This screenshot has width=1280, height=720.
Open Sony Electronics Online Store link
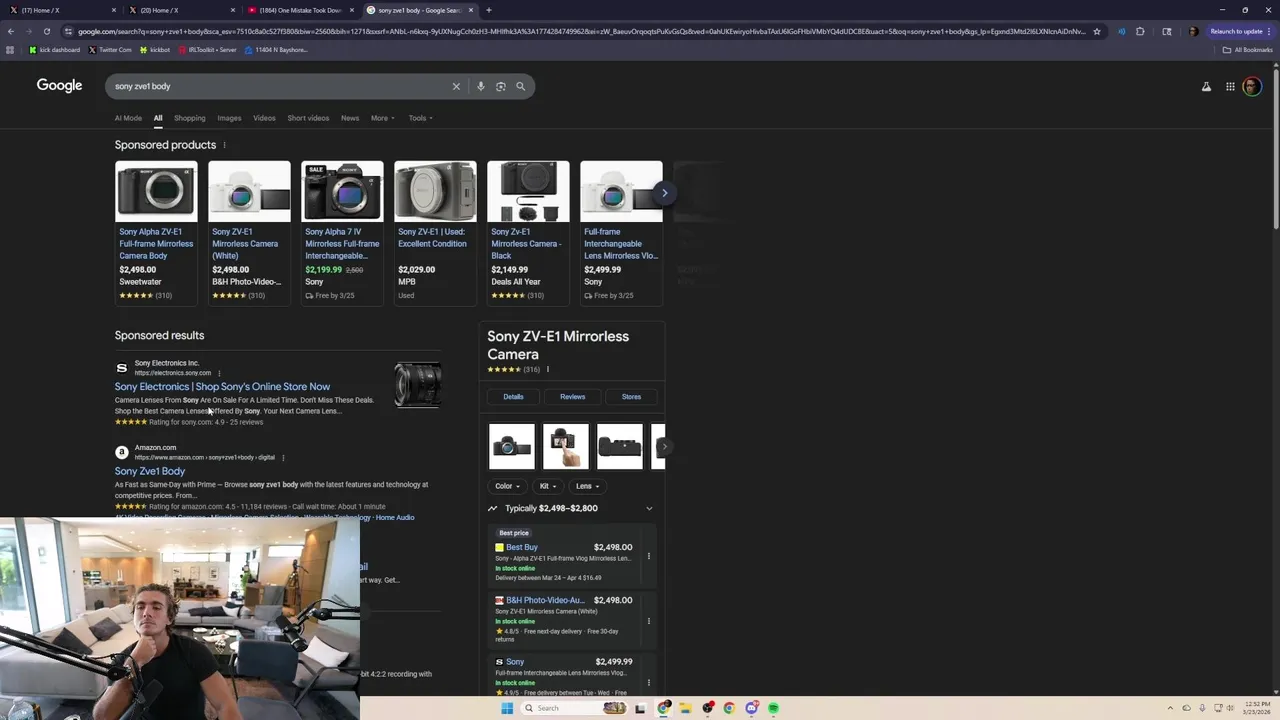[222, 386]
